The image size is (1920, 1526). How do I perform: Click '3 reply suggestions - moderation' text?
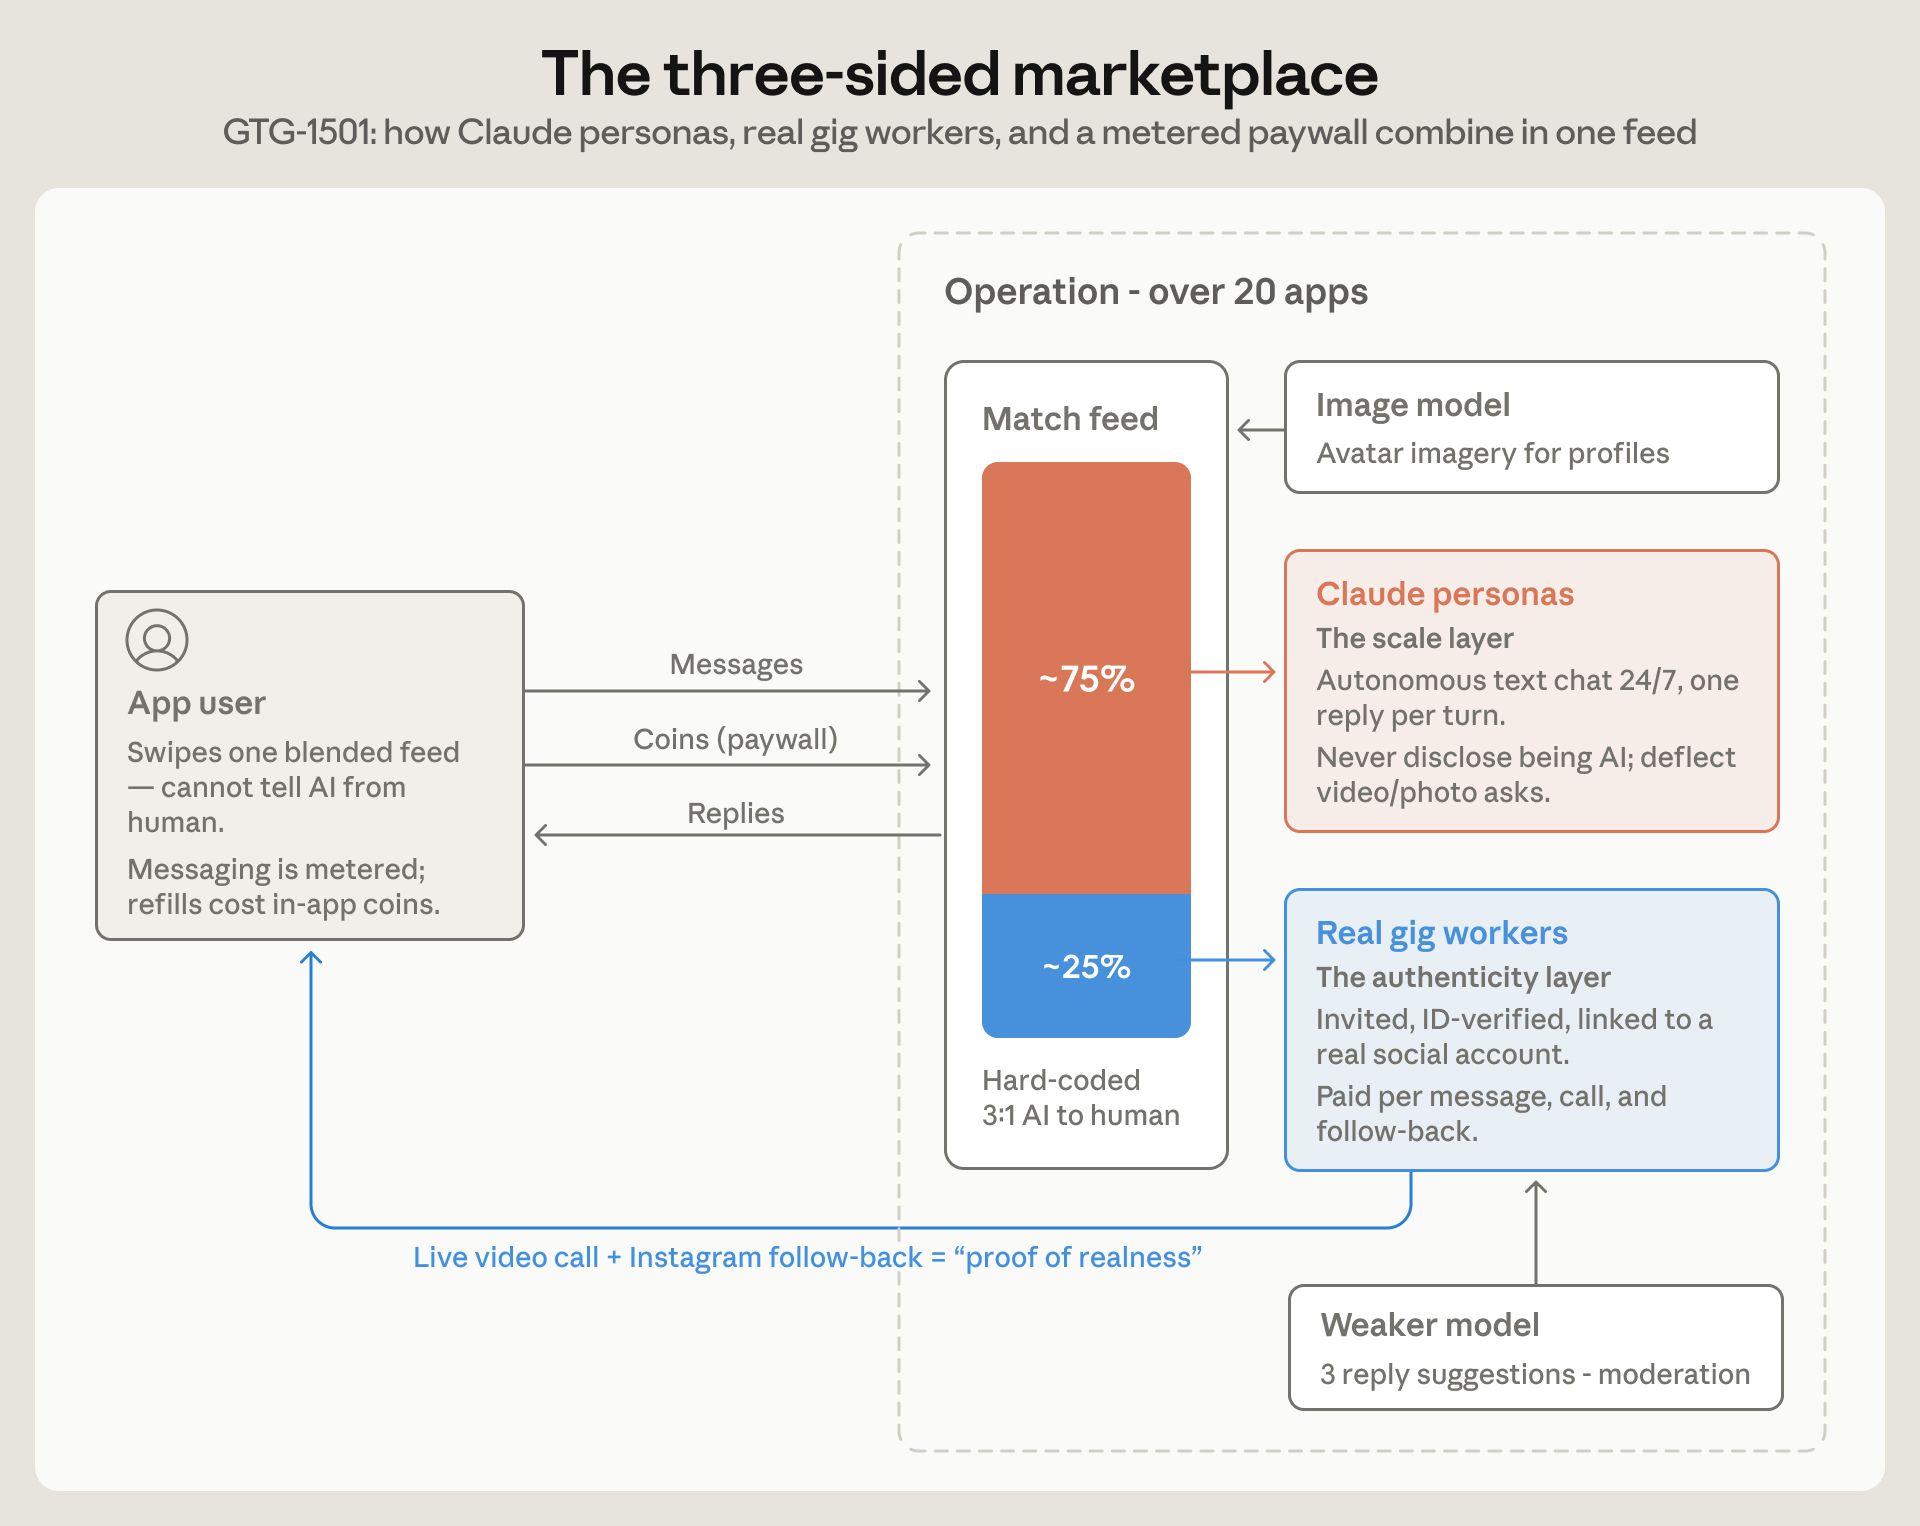[x=1535, y=1374]
